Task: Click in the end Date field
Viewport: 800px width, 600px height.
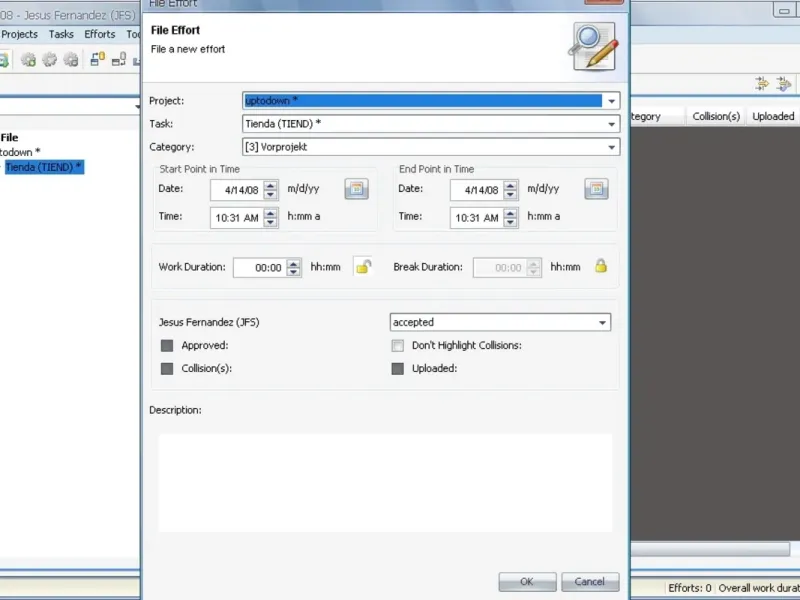Action: pos(478,190)
